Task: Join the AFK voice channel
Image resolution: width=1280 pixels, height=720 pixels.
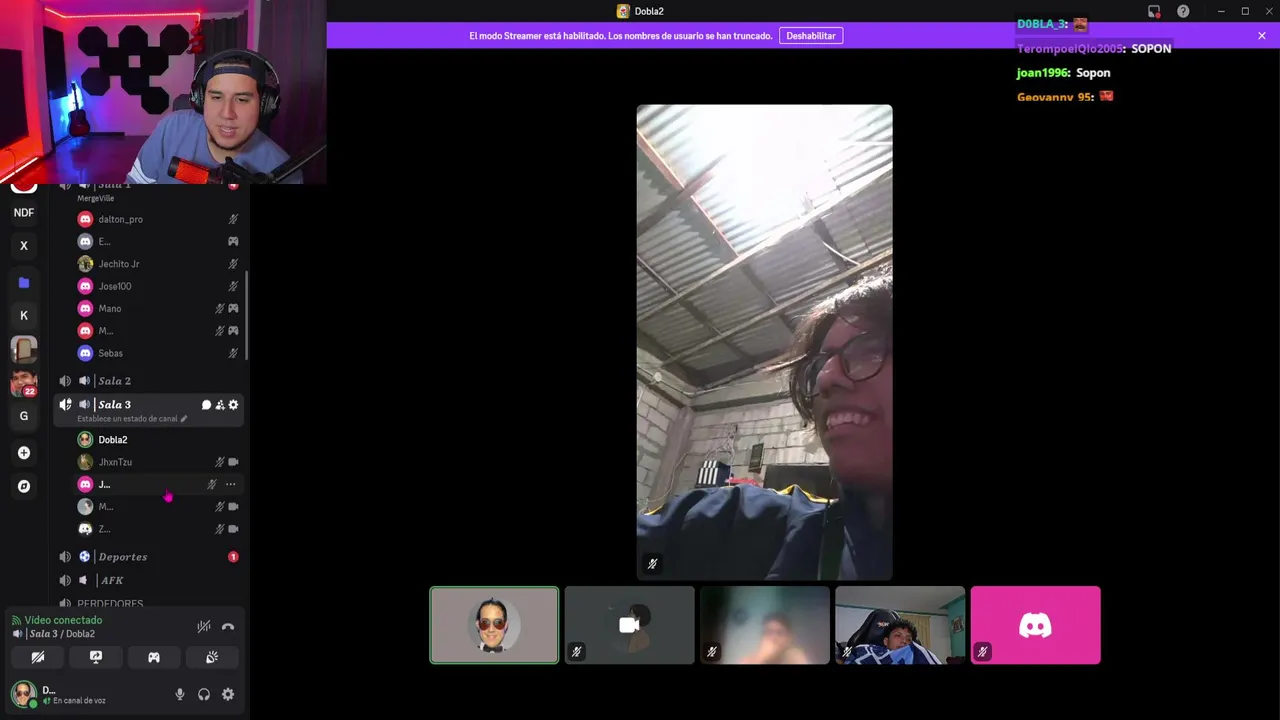Action: [x=148, y=580]
